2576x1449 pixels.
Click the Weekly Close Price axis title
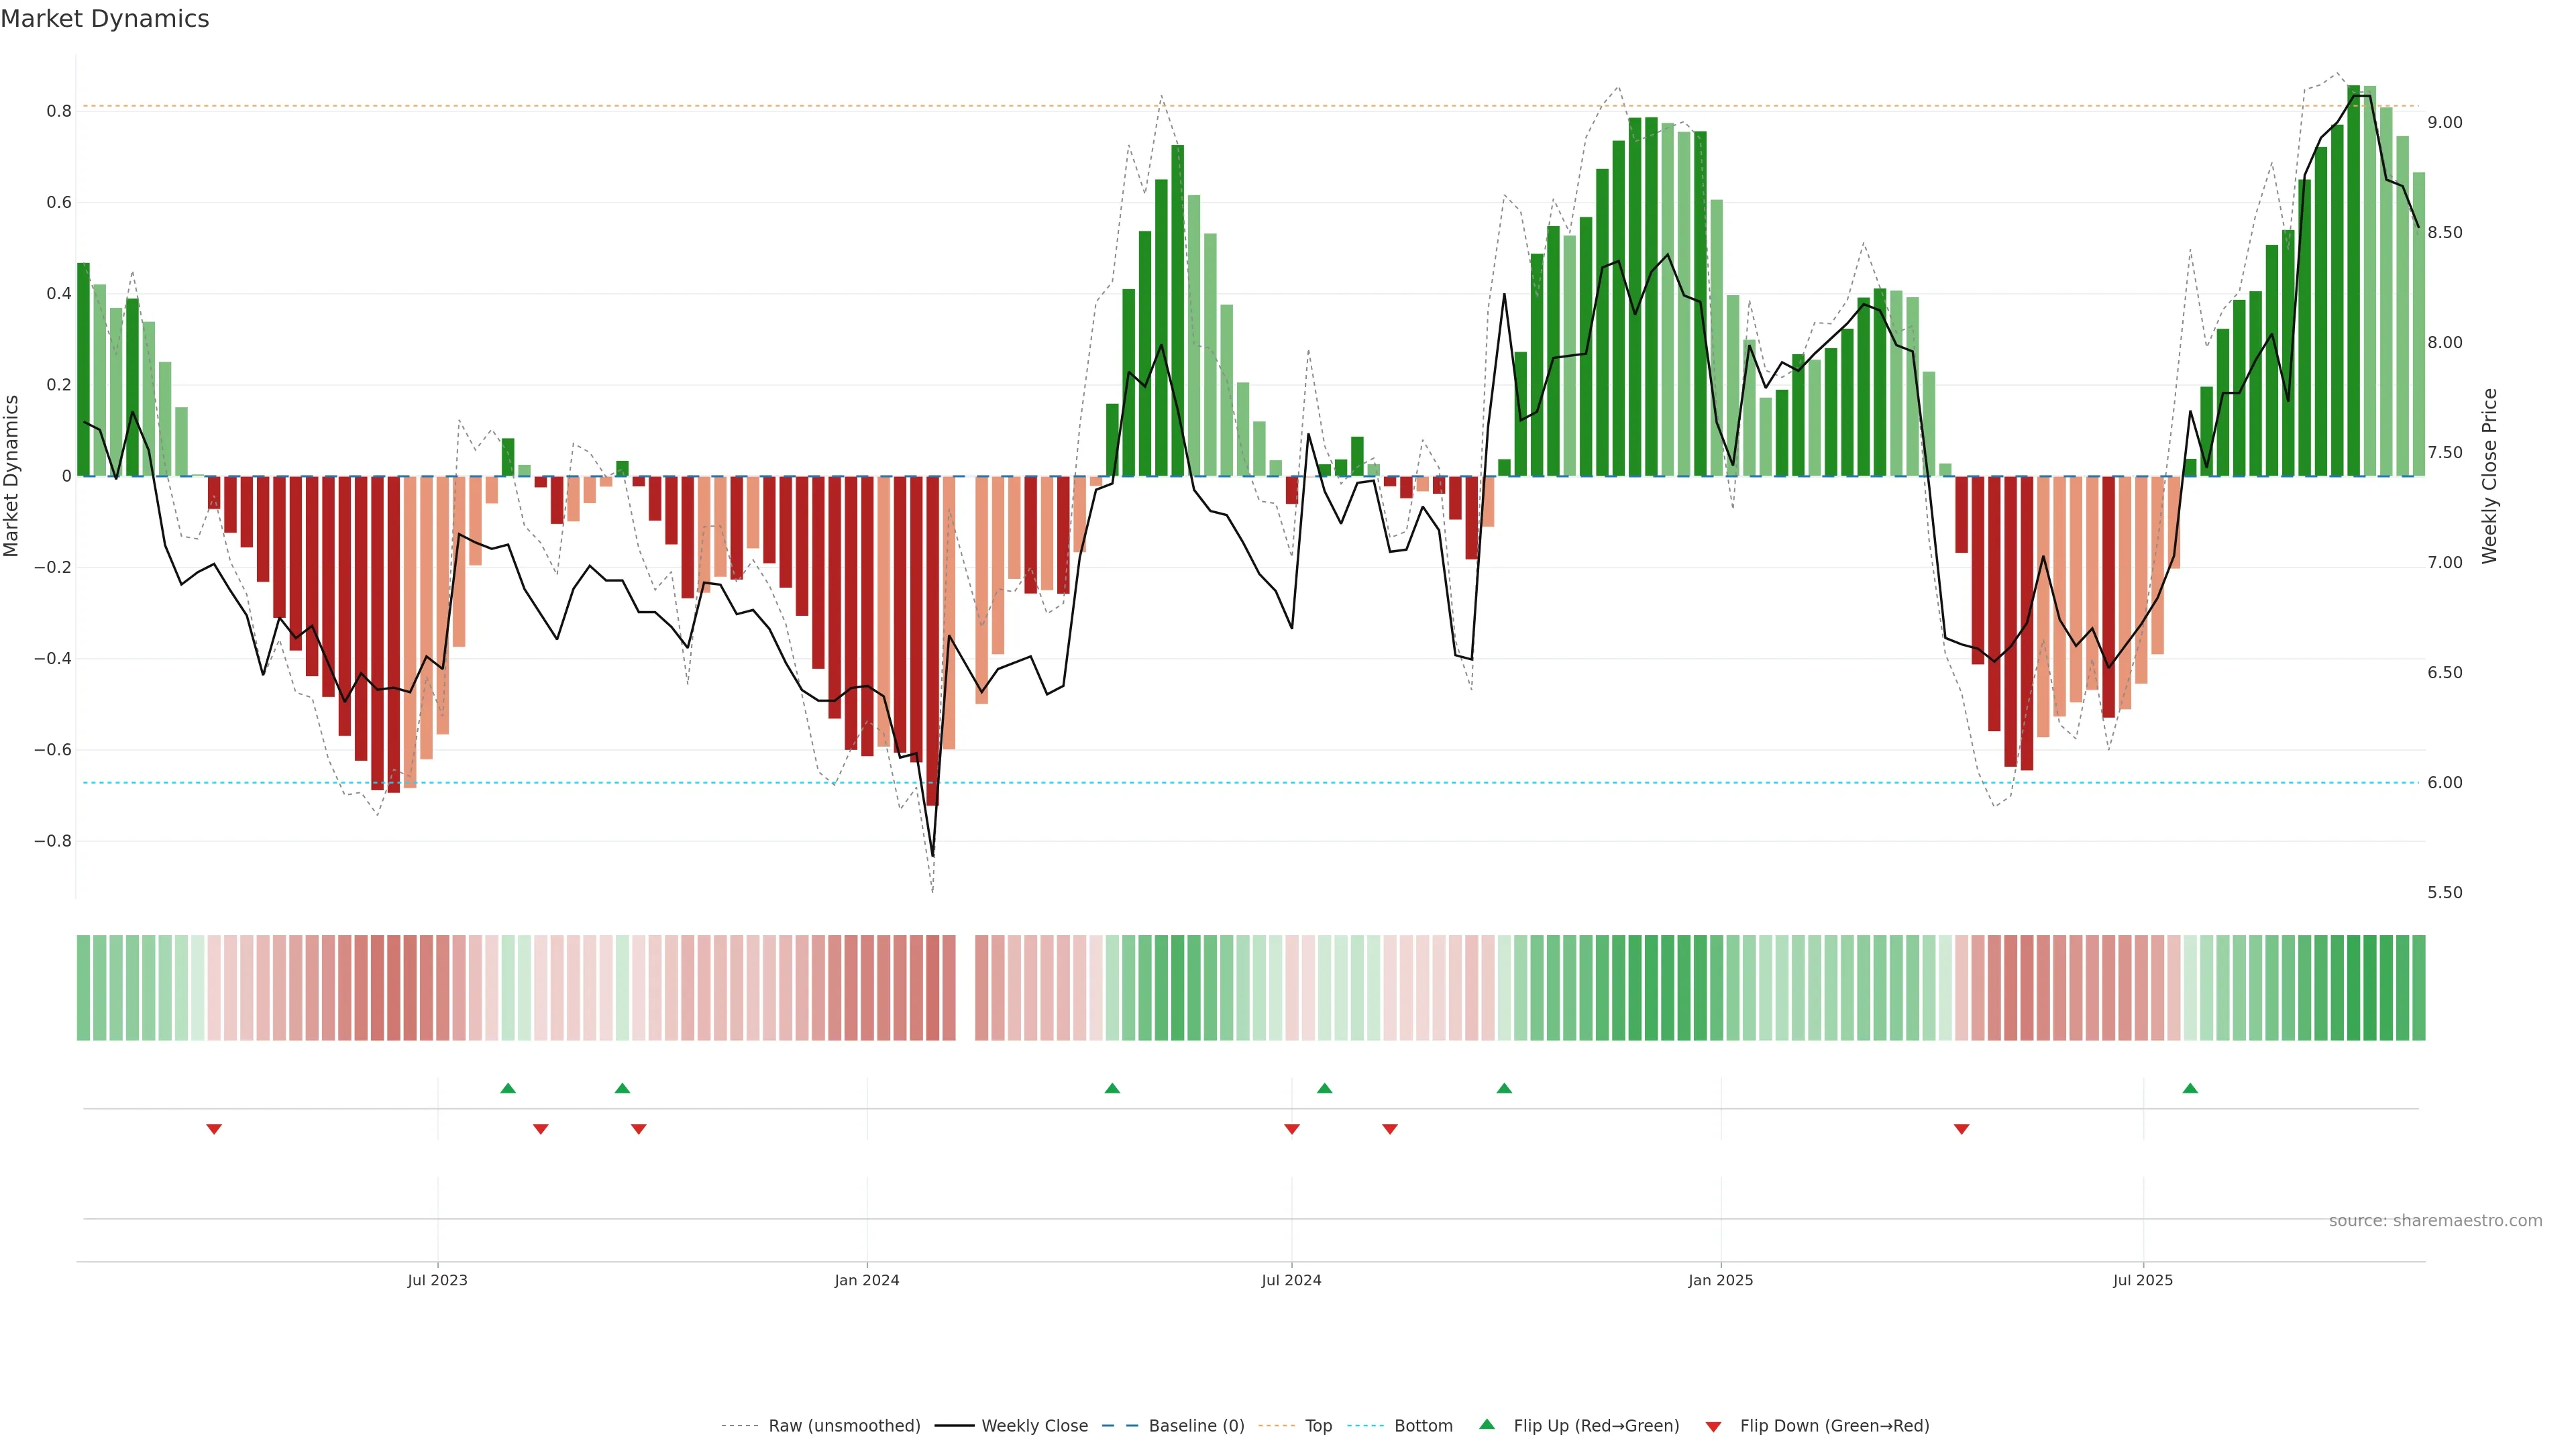click(2489, 476)
